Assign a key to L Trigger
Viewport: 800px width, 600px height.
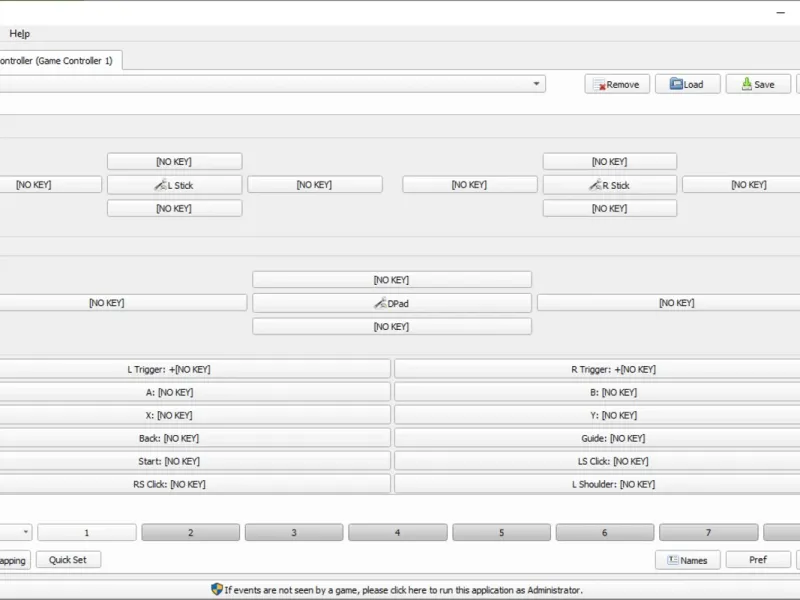click(195, 369)
